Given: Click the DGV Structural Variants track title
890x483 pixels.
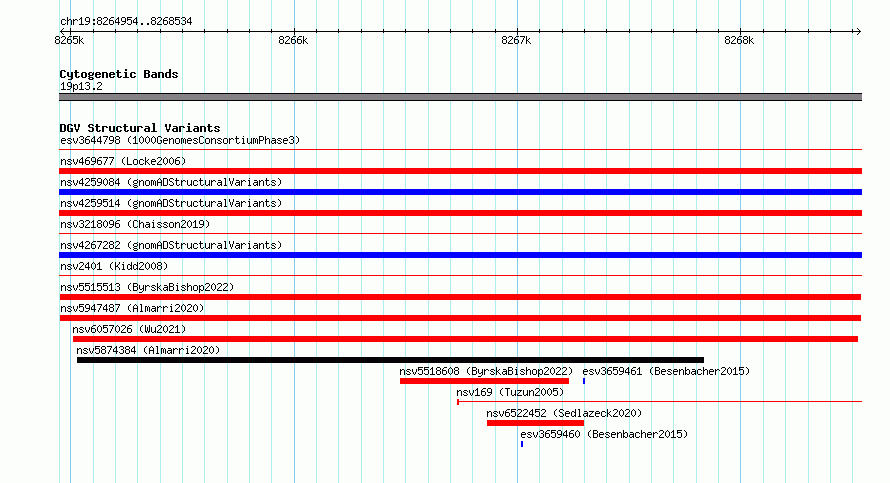Looking at the screenshot, I should (x=140, y=128).
